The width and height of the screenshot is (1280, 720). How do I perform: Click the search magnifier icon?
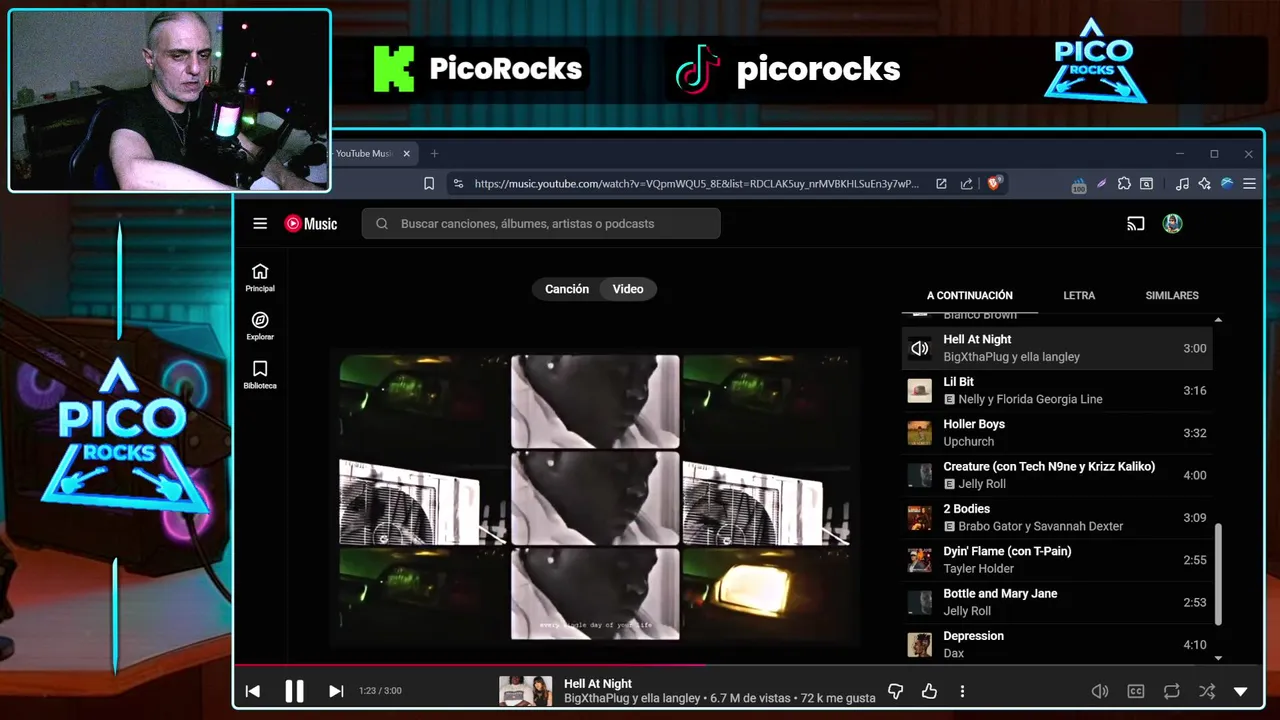point(381,224)
